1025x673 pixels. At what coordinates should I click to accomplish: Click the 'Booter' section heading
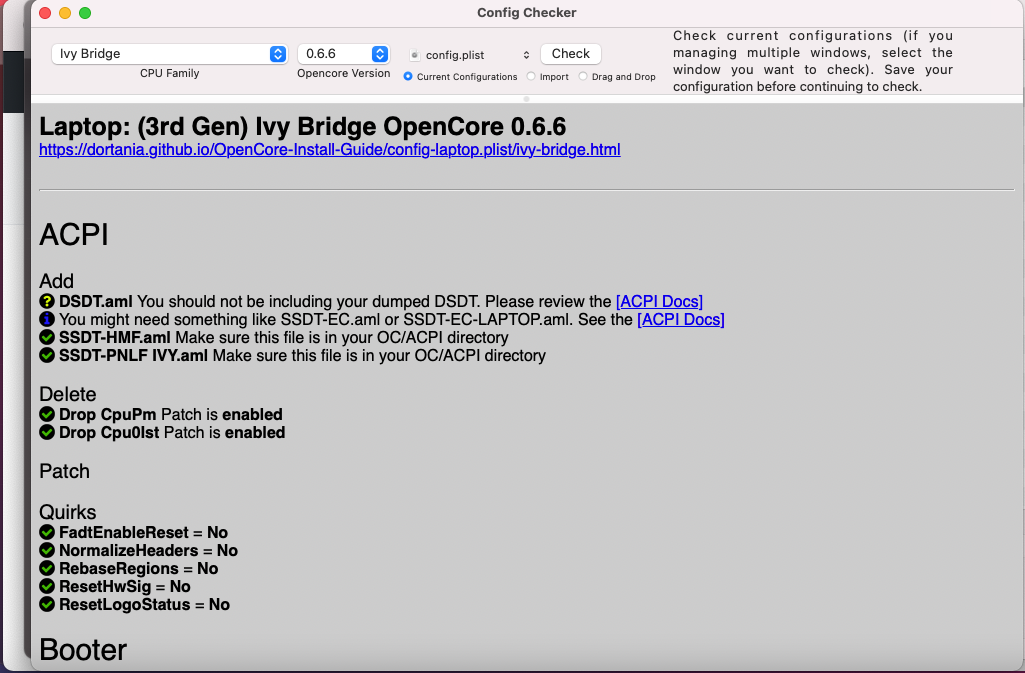coord(83,650)
